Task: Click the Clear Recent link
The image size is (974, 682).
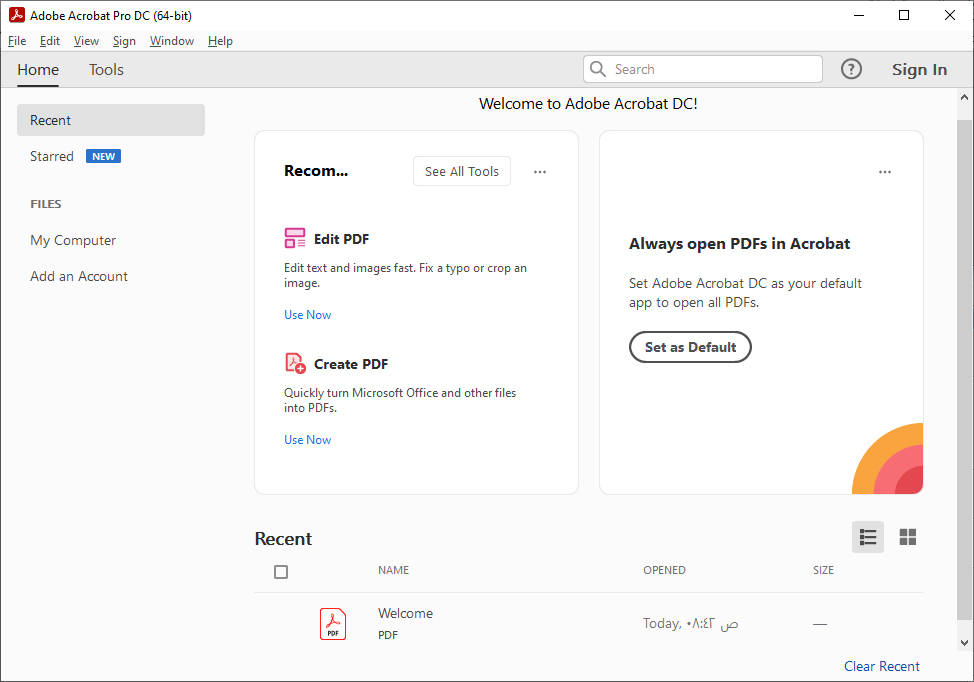Action: (x=881, y=666)
